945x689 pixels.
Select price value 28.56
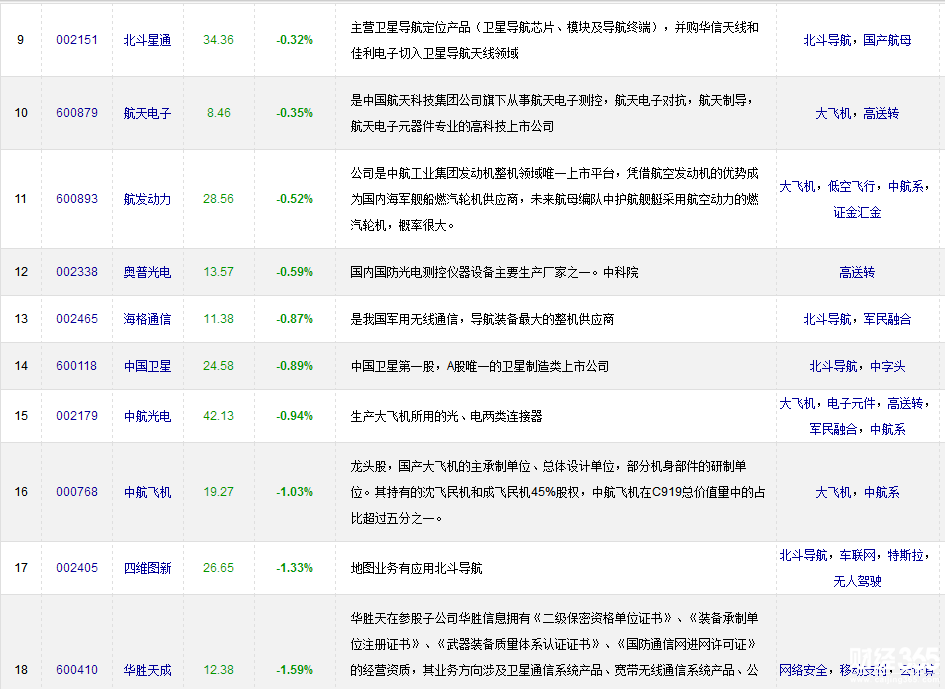click(x=218, y=199)
